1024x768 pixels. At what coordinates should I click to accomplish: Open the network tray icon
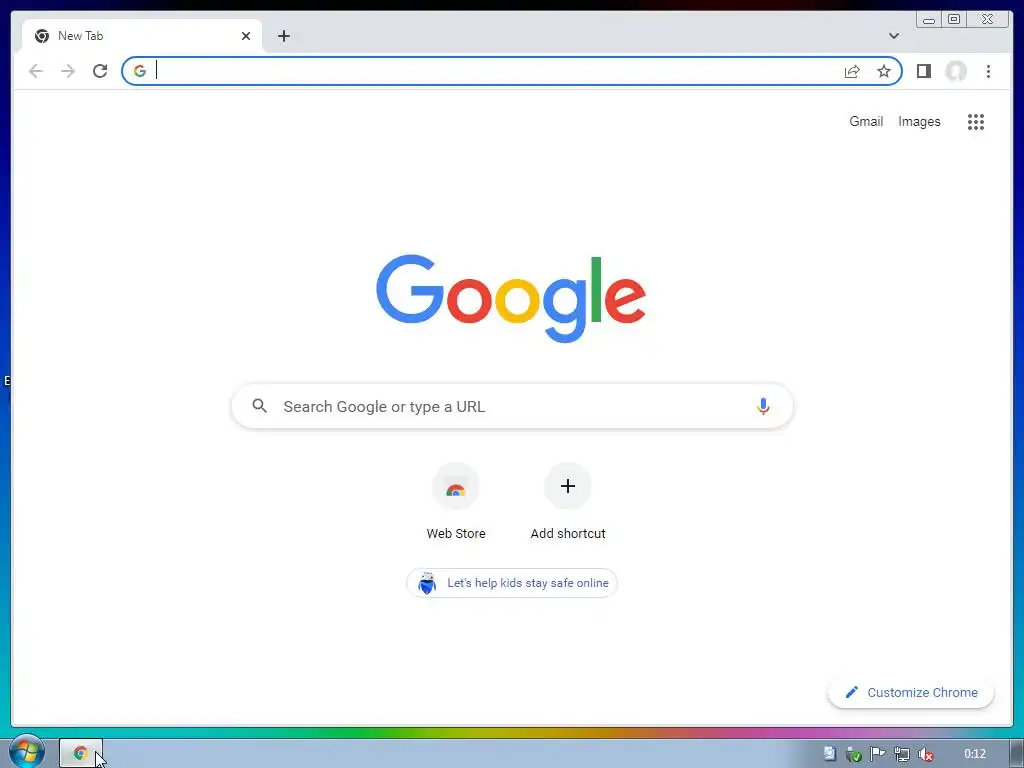tap(902, 754)
